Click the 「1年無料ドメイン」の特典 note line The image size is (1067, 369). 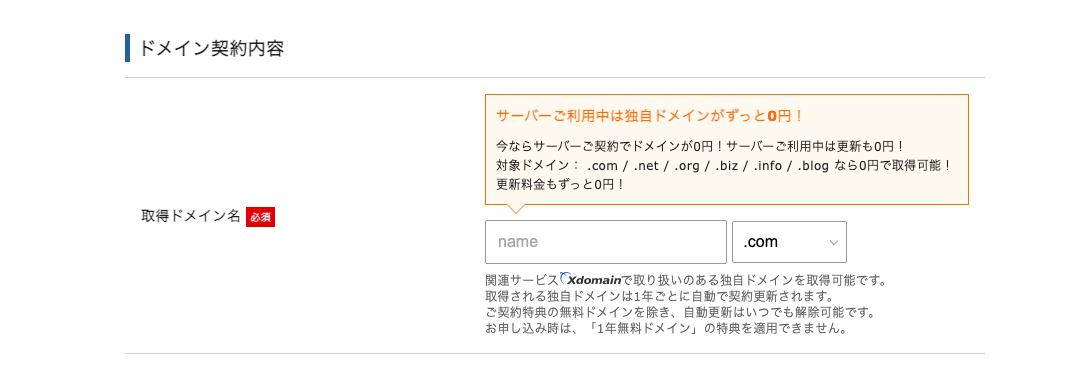pyautogui.click(x=667, y=329)
